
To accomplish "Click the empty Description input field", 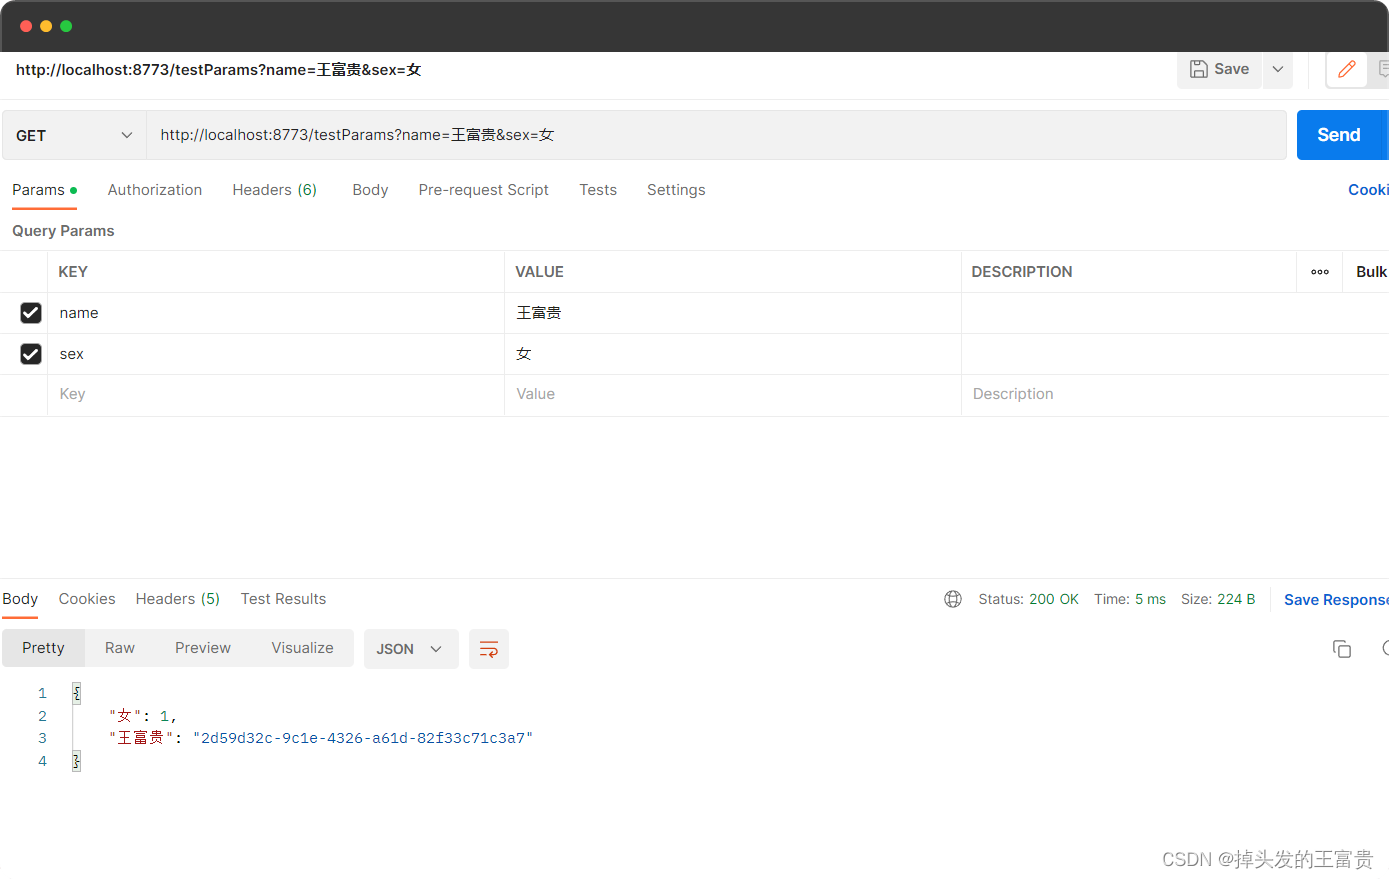I will click(x=1175, y=395).
